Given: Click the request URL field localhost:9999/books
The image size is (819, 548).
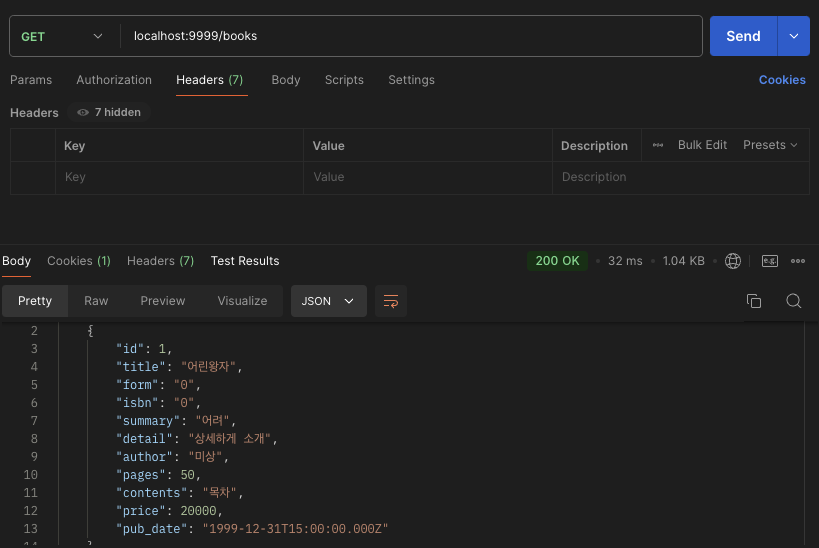Looking at the screenshot, I should [x=411, y=36].
